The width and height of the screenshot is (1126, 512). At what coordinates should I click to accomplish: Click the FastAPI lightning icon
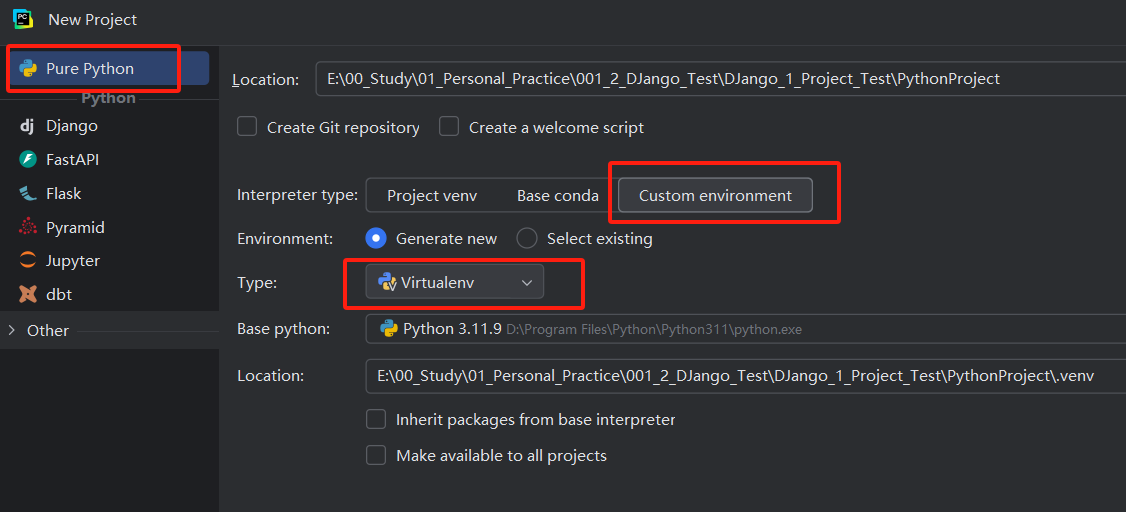click(x=28, y=159)
